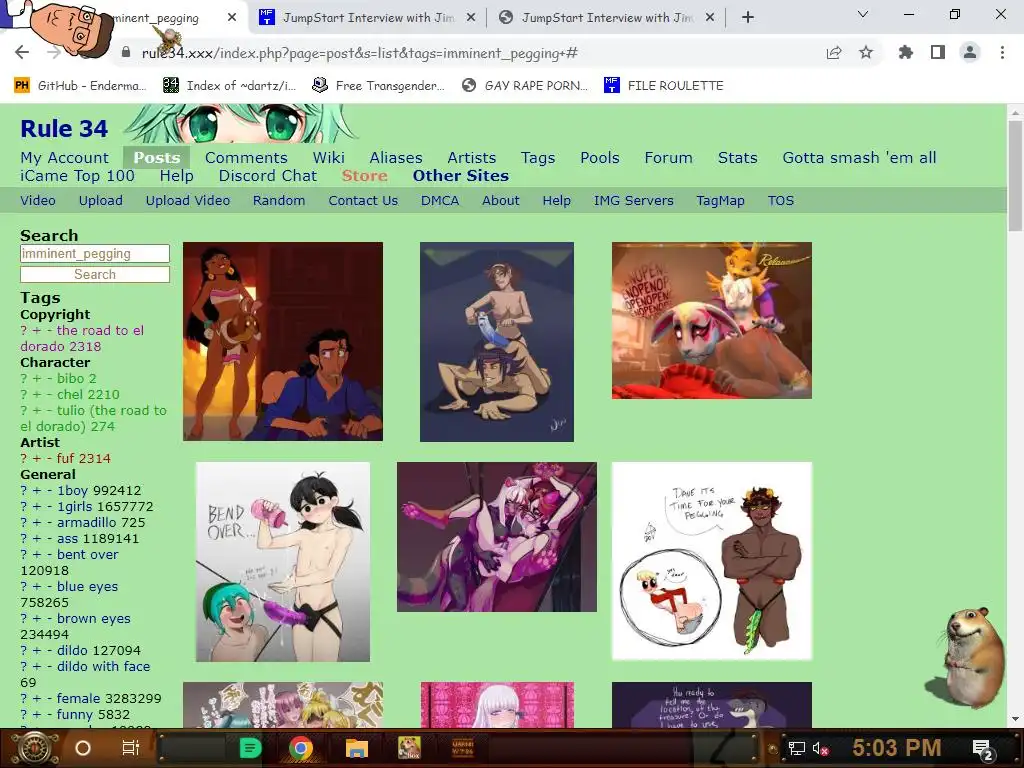Open the Tags navigation link

tap(538, 157)
